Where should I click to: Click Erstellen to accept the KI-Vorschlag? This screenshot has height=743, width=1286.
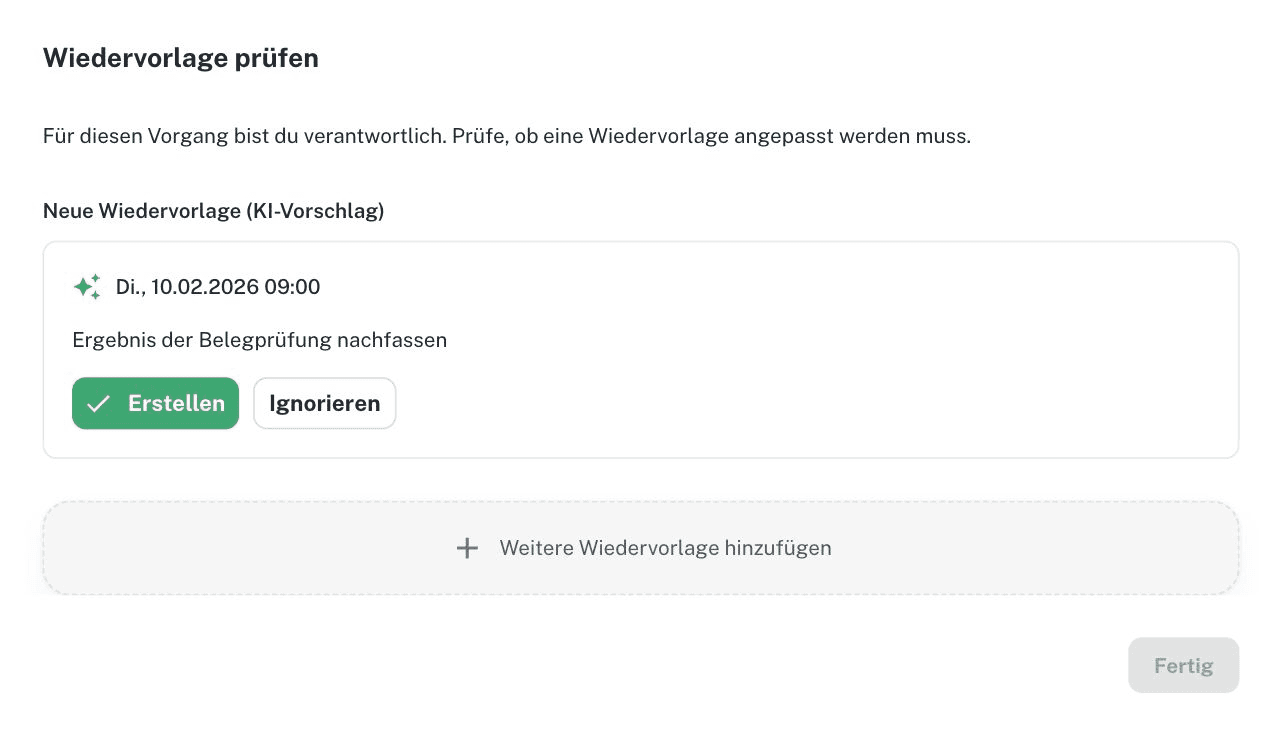pos(155,403)
